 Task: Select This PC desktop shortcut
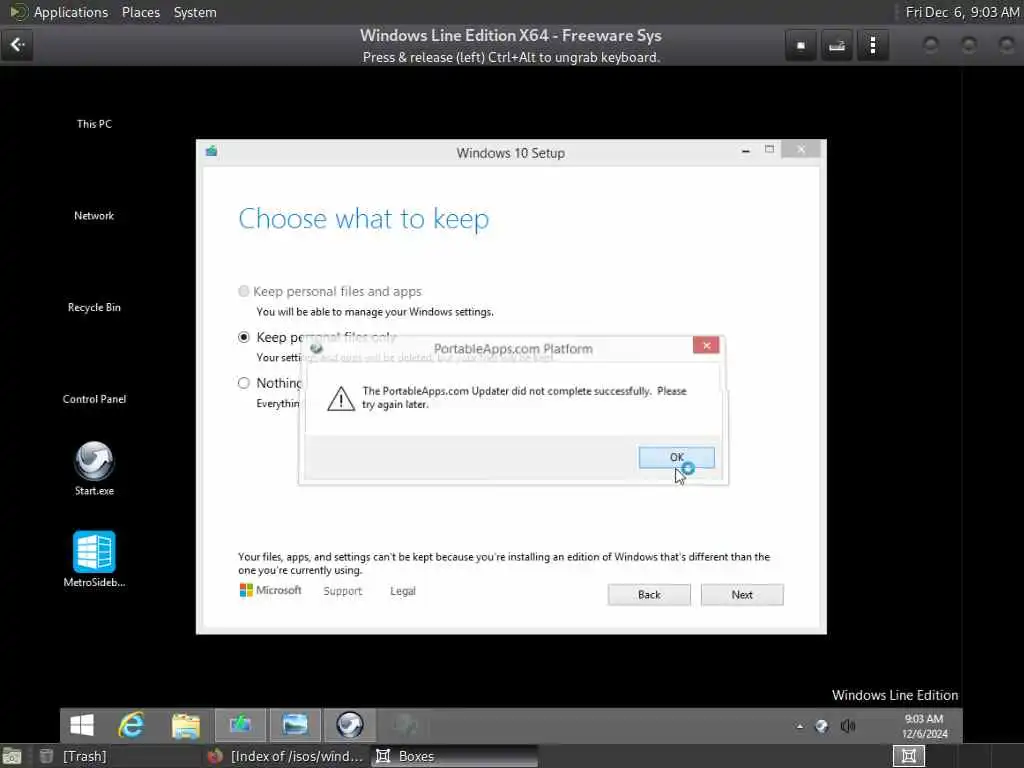click(x=94, y=124)
